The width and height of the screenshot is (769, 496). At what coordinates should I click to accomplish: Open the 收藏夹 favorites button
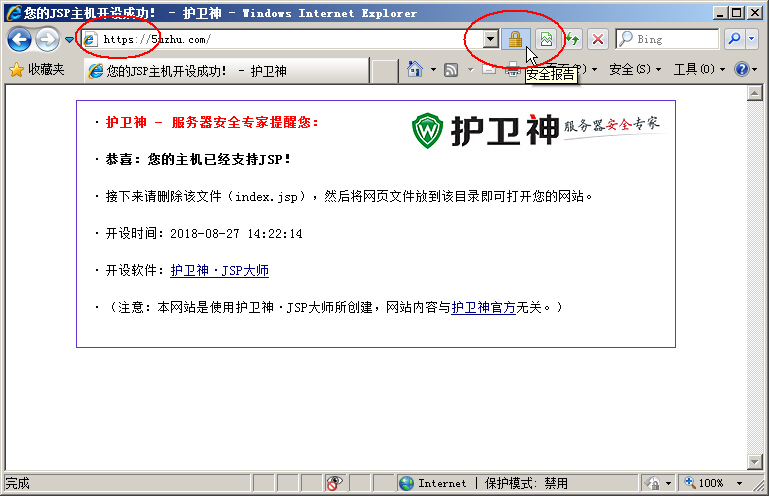(x=37, y=70)
